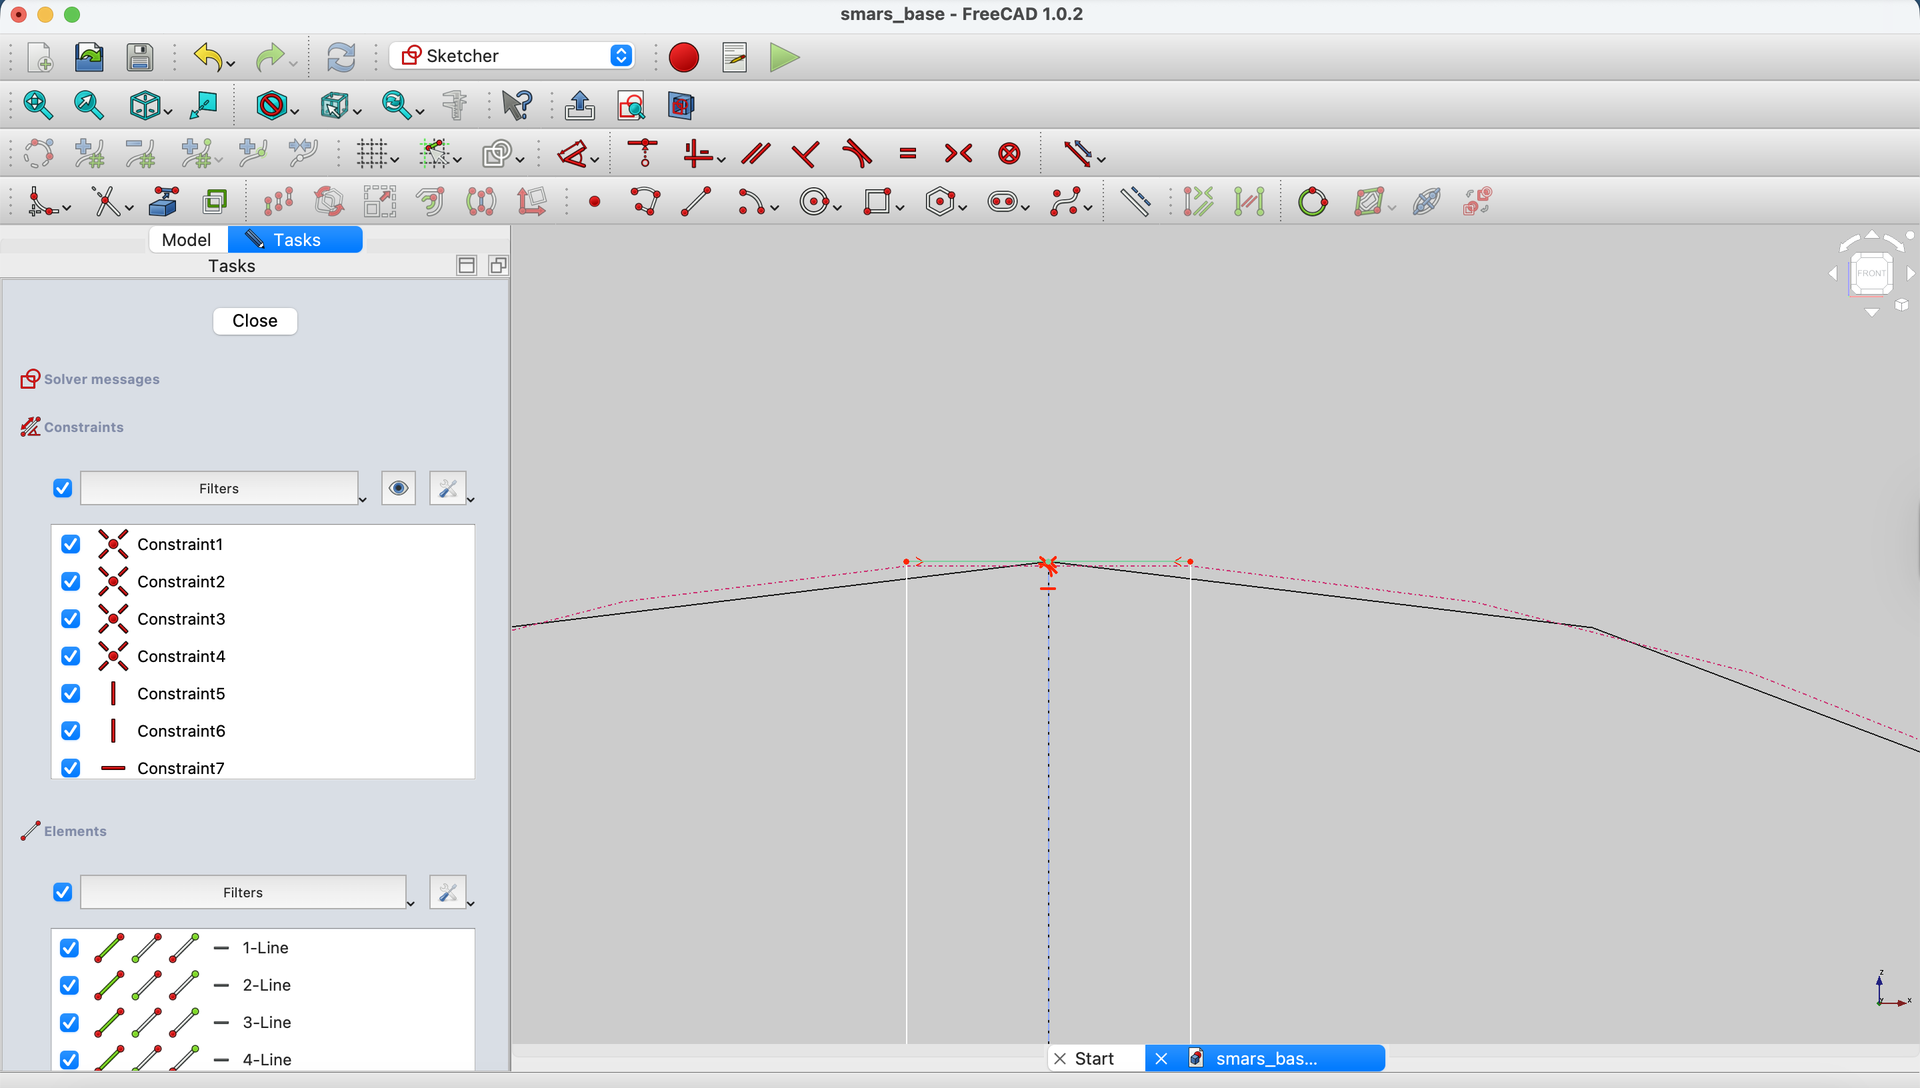Select the Create line tool
The width and height of the screenshot is (1920, 1088).
tap(696, 202)
